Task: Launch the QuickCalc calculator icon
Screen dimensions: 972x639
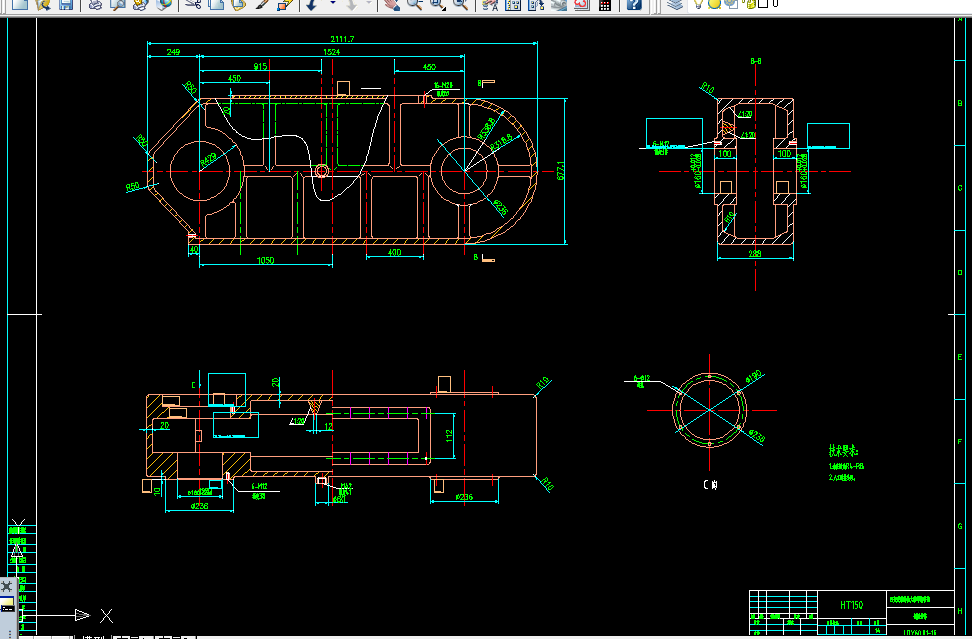Action: (x=605, y=4)
